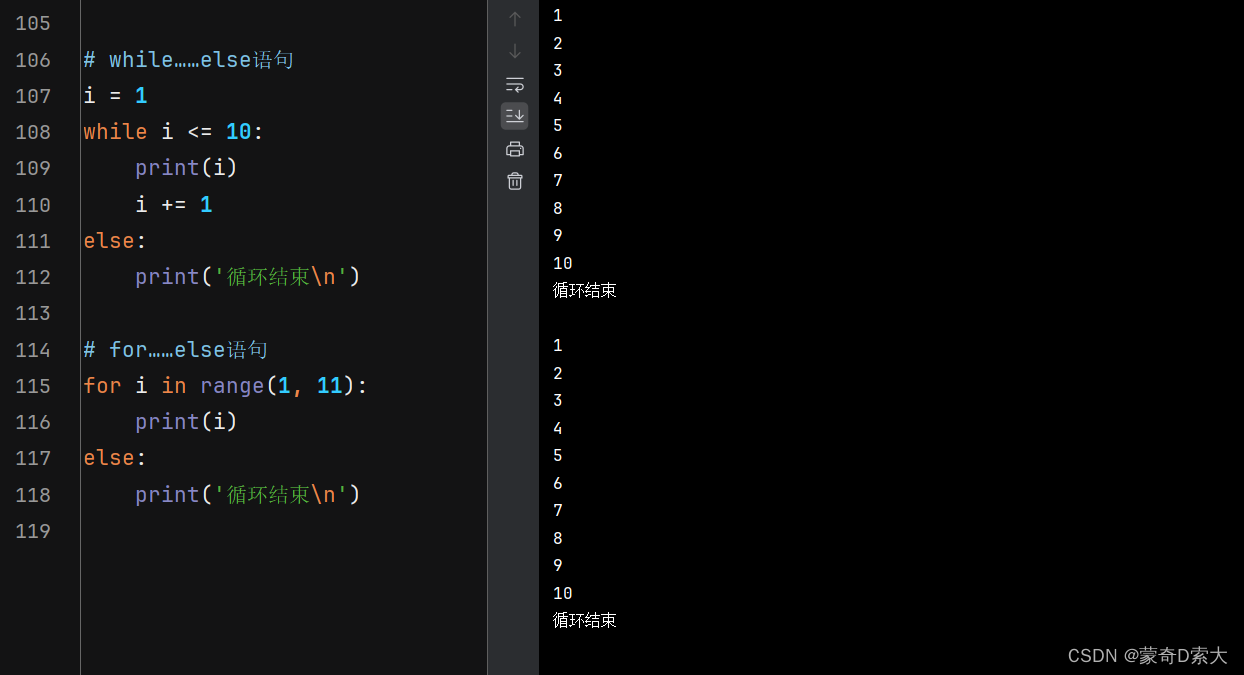Viewport: 1244px width, 675px height.
Task: Click the down arrow icon in console toolbar
Action: pyautogui.click(x=515, y=51)
